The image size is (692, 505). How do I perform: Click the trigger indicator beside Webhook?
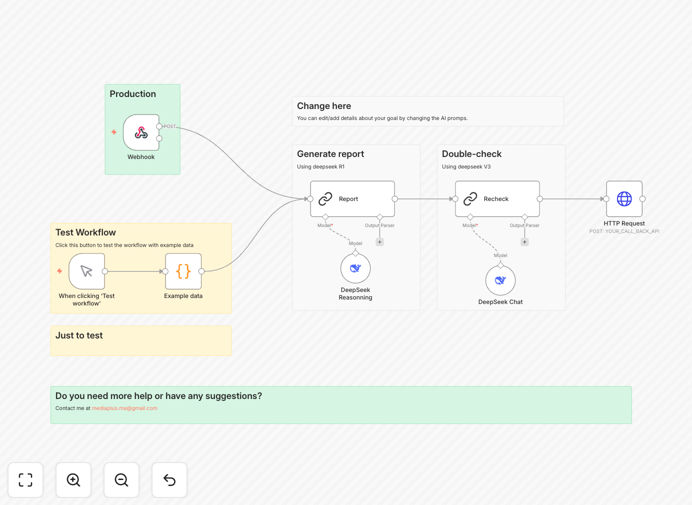[114, 132]
